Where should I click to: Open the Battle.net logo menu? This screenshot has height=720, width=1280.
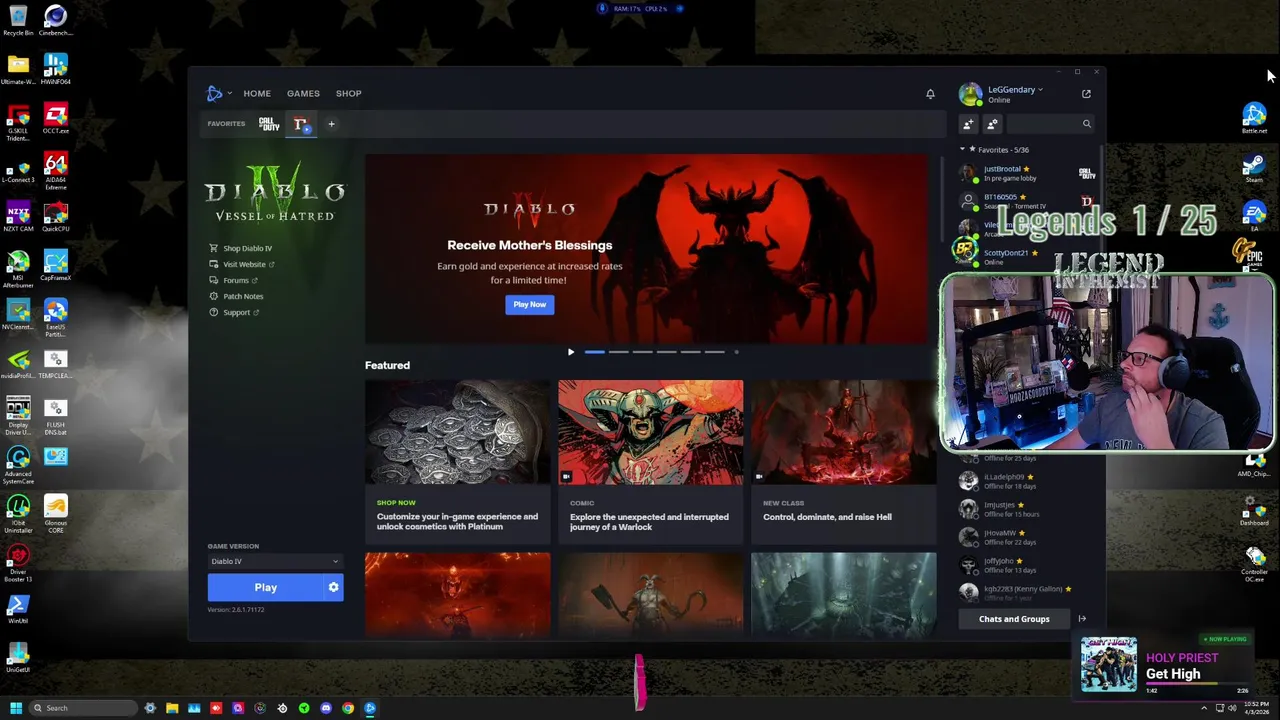pyautogui.click(x=216, y=93)
